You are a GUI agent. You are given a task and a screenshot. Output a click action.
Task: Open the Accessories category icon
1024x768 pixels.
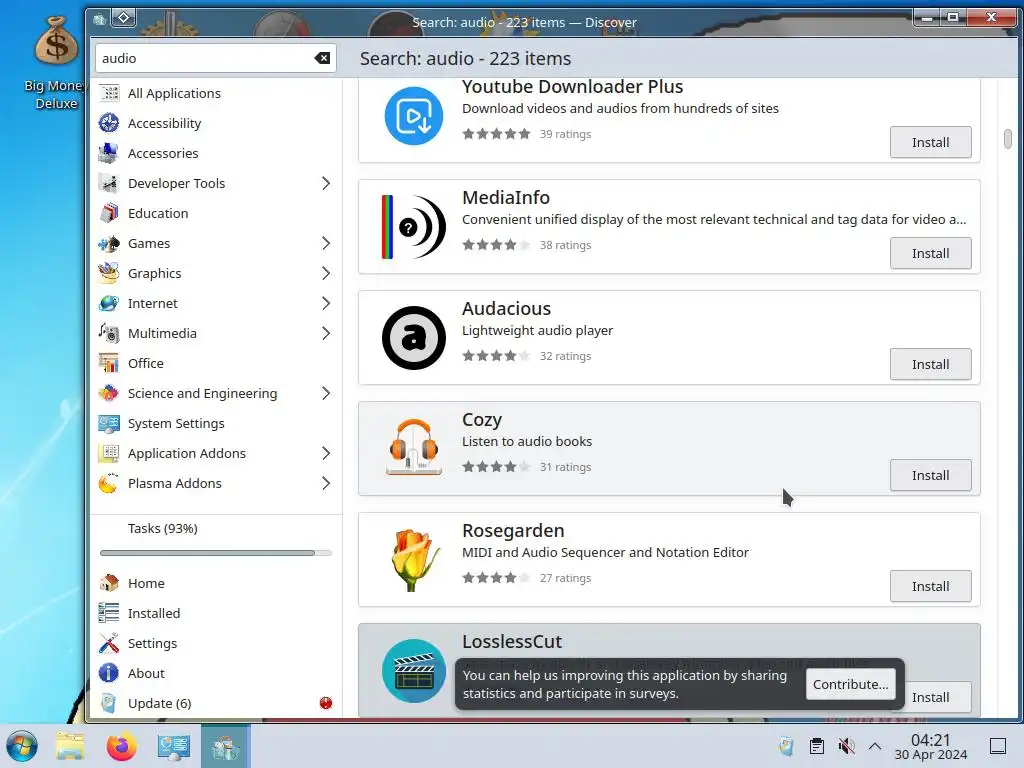(109, 153)
